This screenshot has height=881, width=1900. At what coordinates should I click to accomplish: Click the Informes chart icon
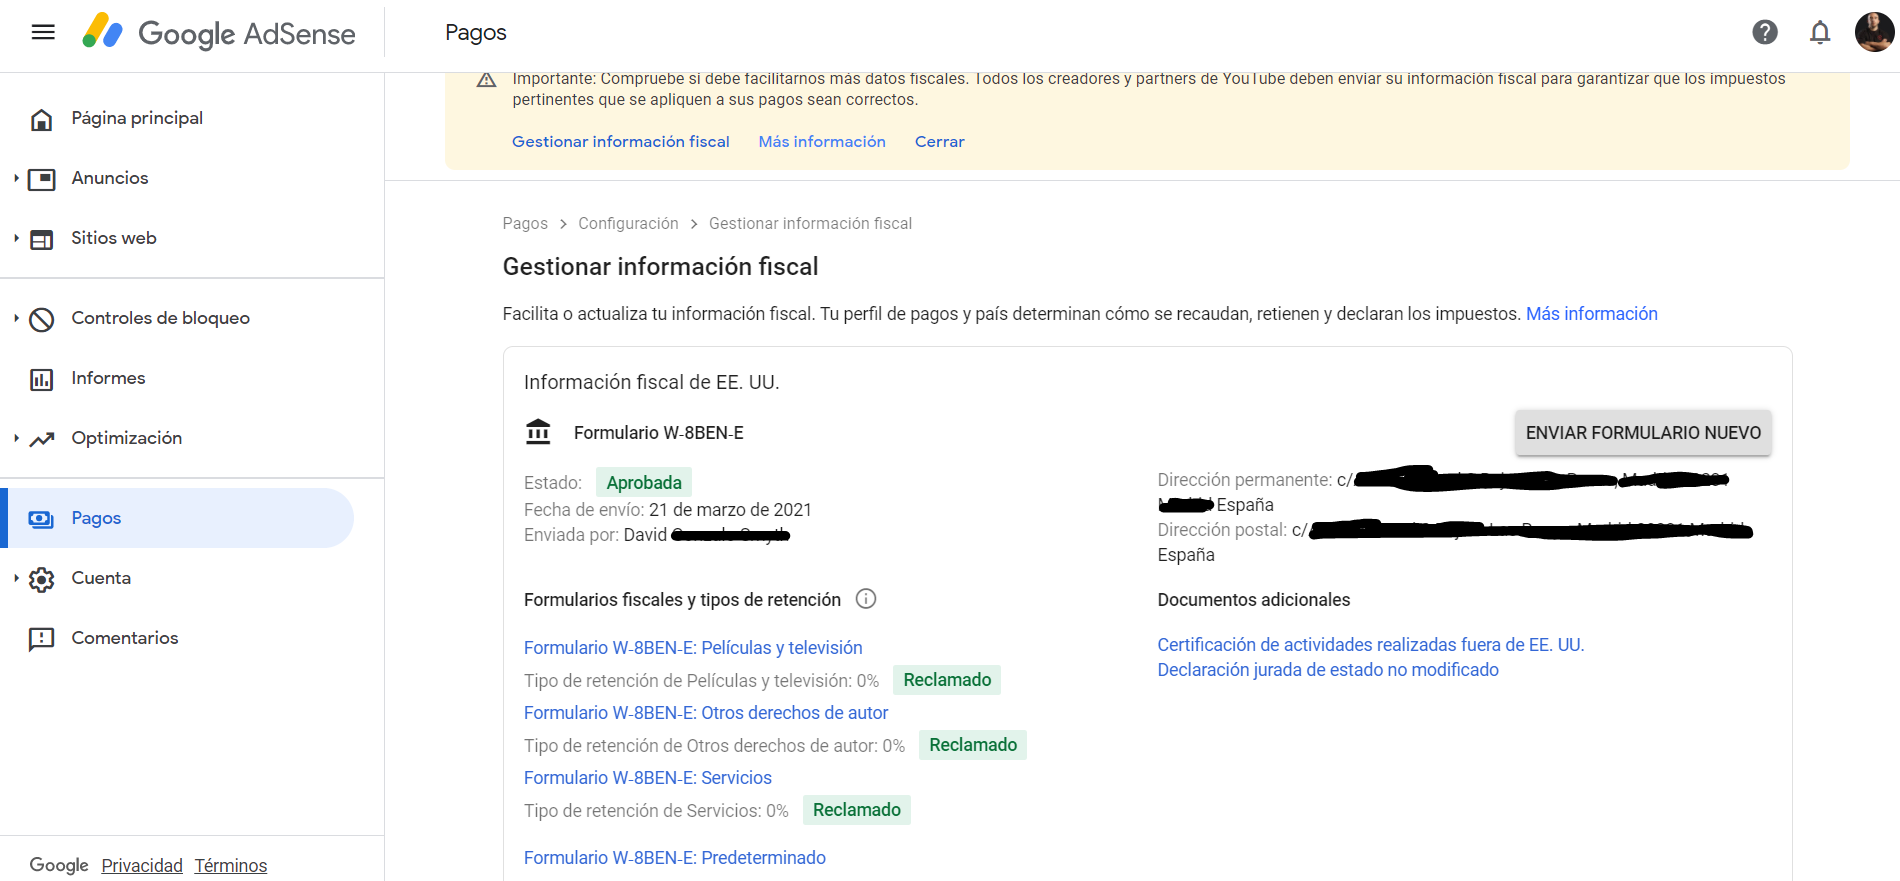pyautogui.click(x=42, y=379)
